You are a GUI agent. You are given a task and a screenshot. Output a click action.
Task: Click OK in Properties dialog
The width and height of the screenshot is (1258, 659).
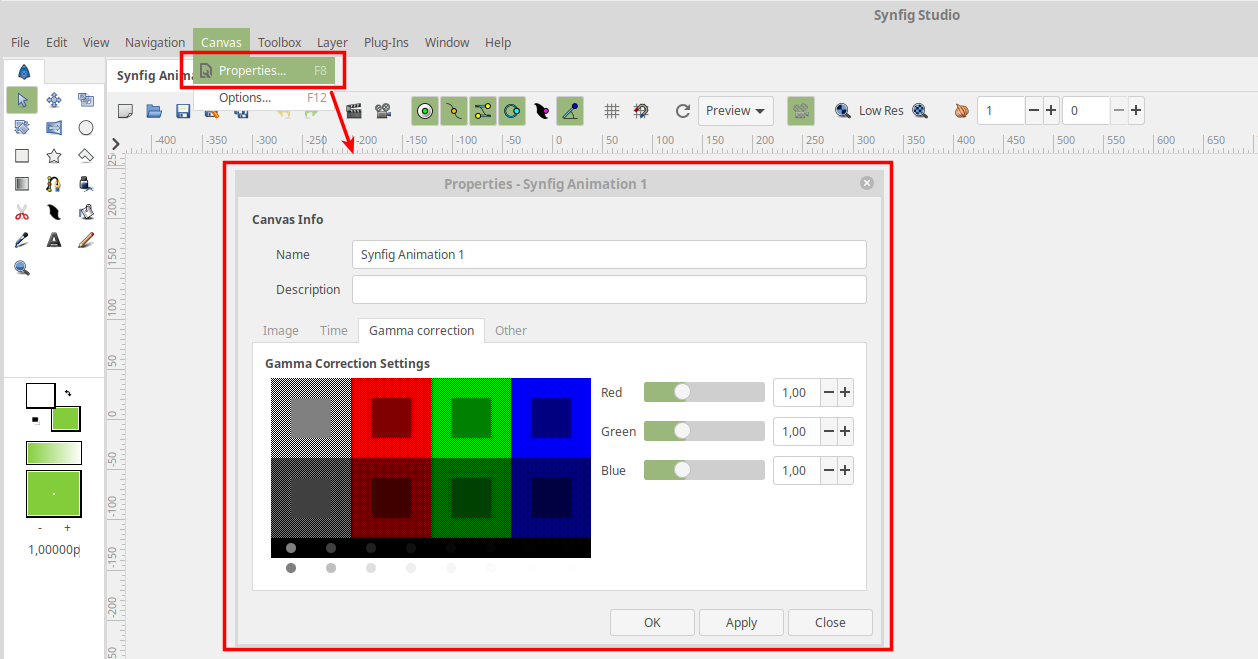(652, 622)
